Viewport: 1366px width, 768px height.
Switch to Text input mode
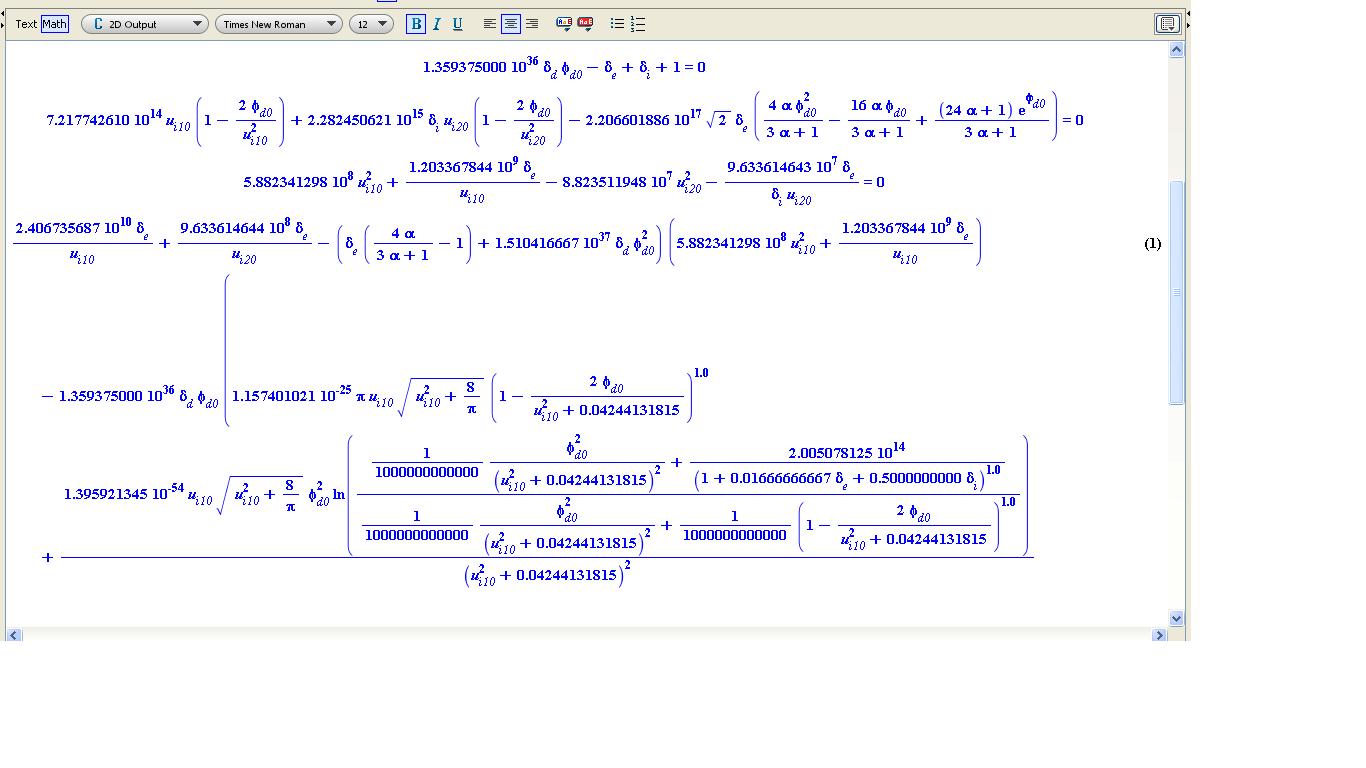[26, 24]
